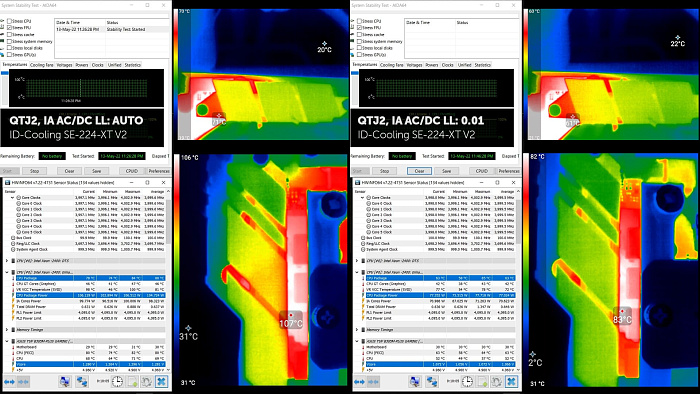Click the Stop button in the AUTO test window
700x394 pixels.
pyautogui.click(x=34, y=171)
